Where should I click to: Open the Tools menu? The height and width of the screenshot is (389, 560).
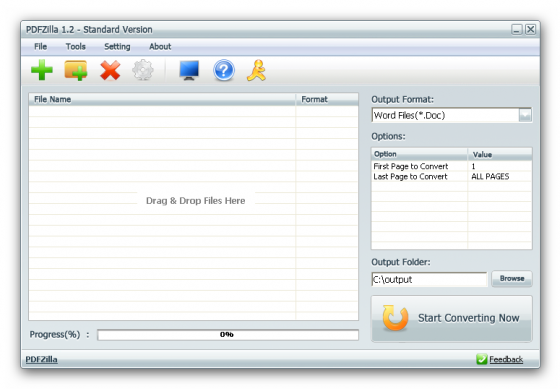(75, 46)
